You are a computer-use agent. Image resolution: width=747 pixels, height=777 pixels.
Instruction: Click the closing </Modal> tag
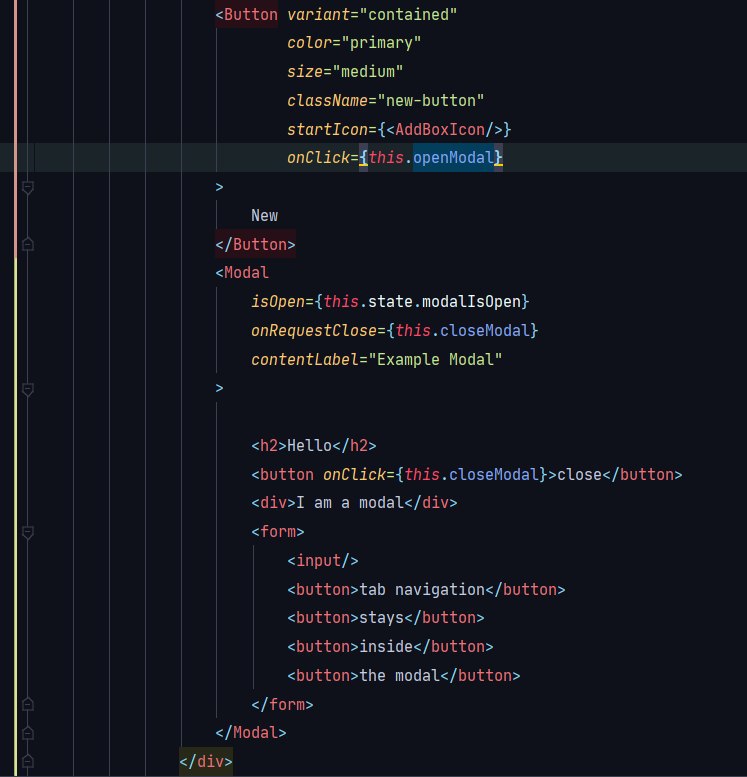[251, 732]
